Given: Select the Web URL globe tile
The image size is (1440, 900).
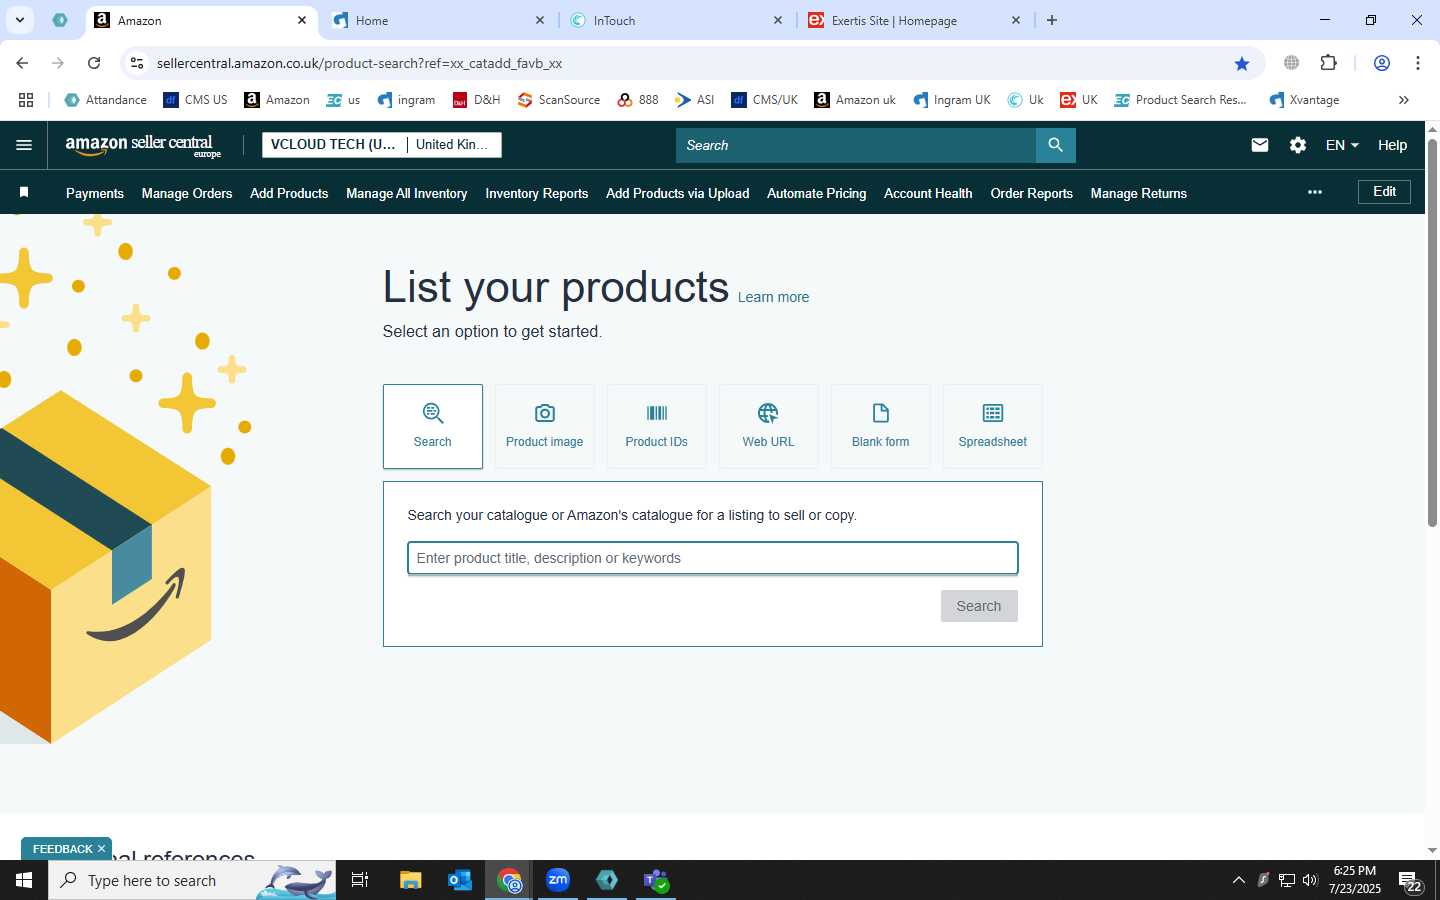Looking at the screenshot, I should [x=769, y=426].
